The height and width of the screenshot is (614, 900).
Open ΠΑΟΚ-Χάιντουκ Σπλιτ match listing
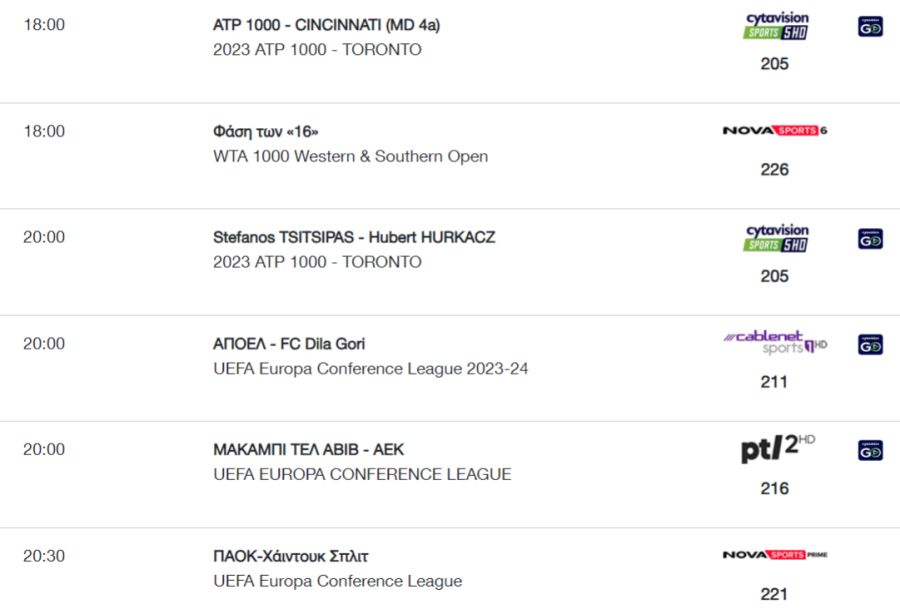290,556
